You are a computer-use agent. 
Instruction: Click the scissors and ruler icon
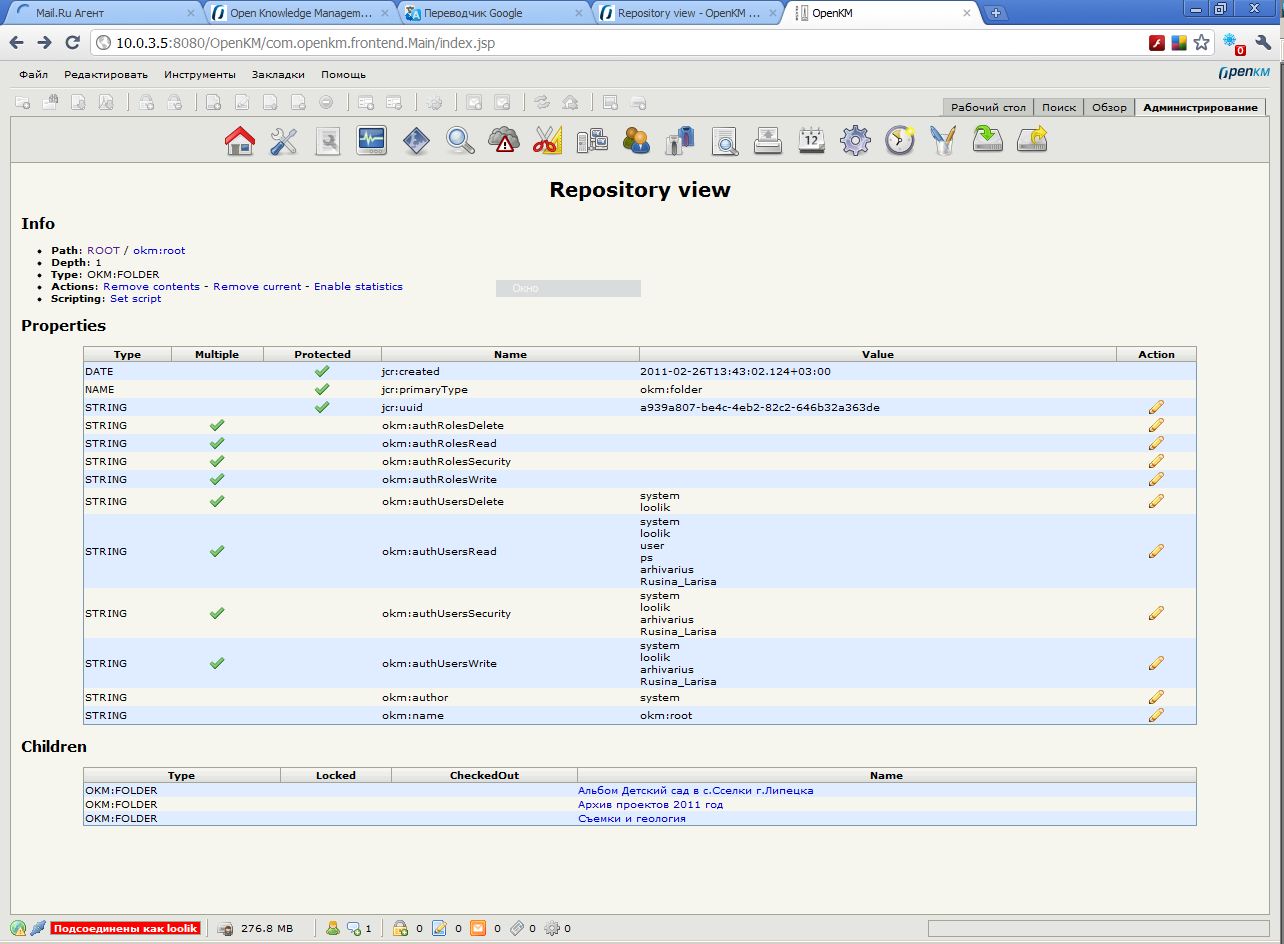coord(547,140)
